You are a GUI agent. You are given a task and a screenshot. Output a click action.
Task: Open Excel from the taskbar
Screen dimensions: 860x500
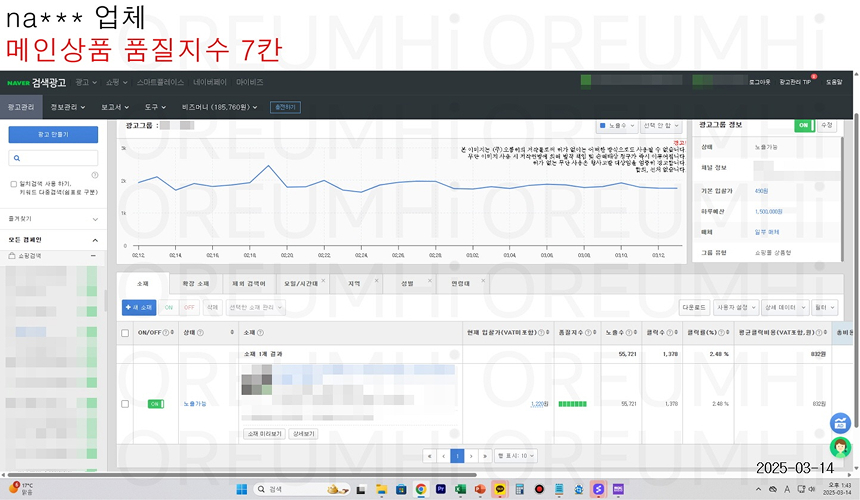460,490
